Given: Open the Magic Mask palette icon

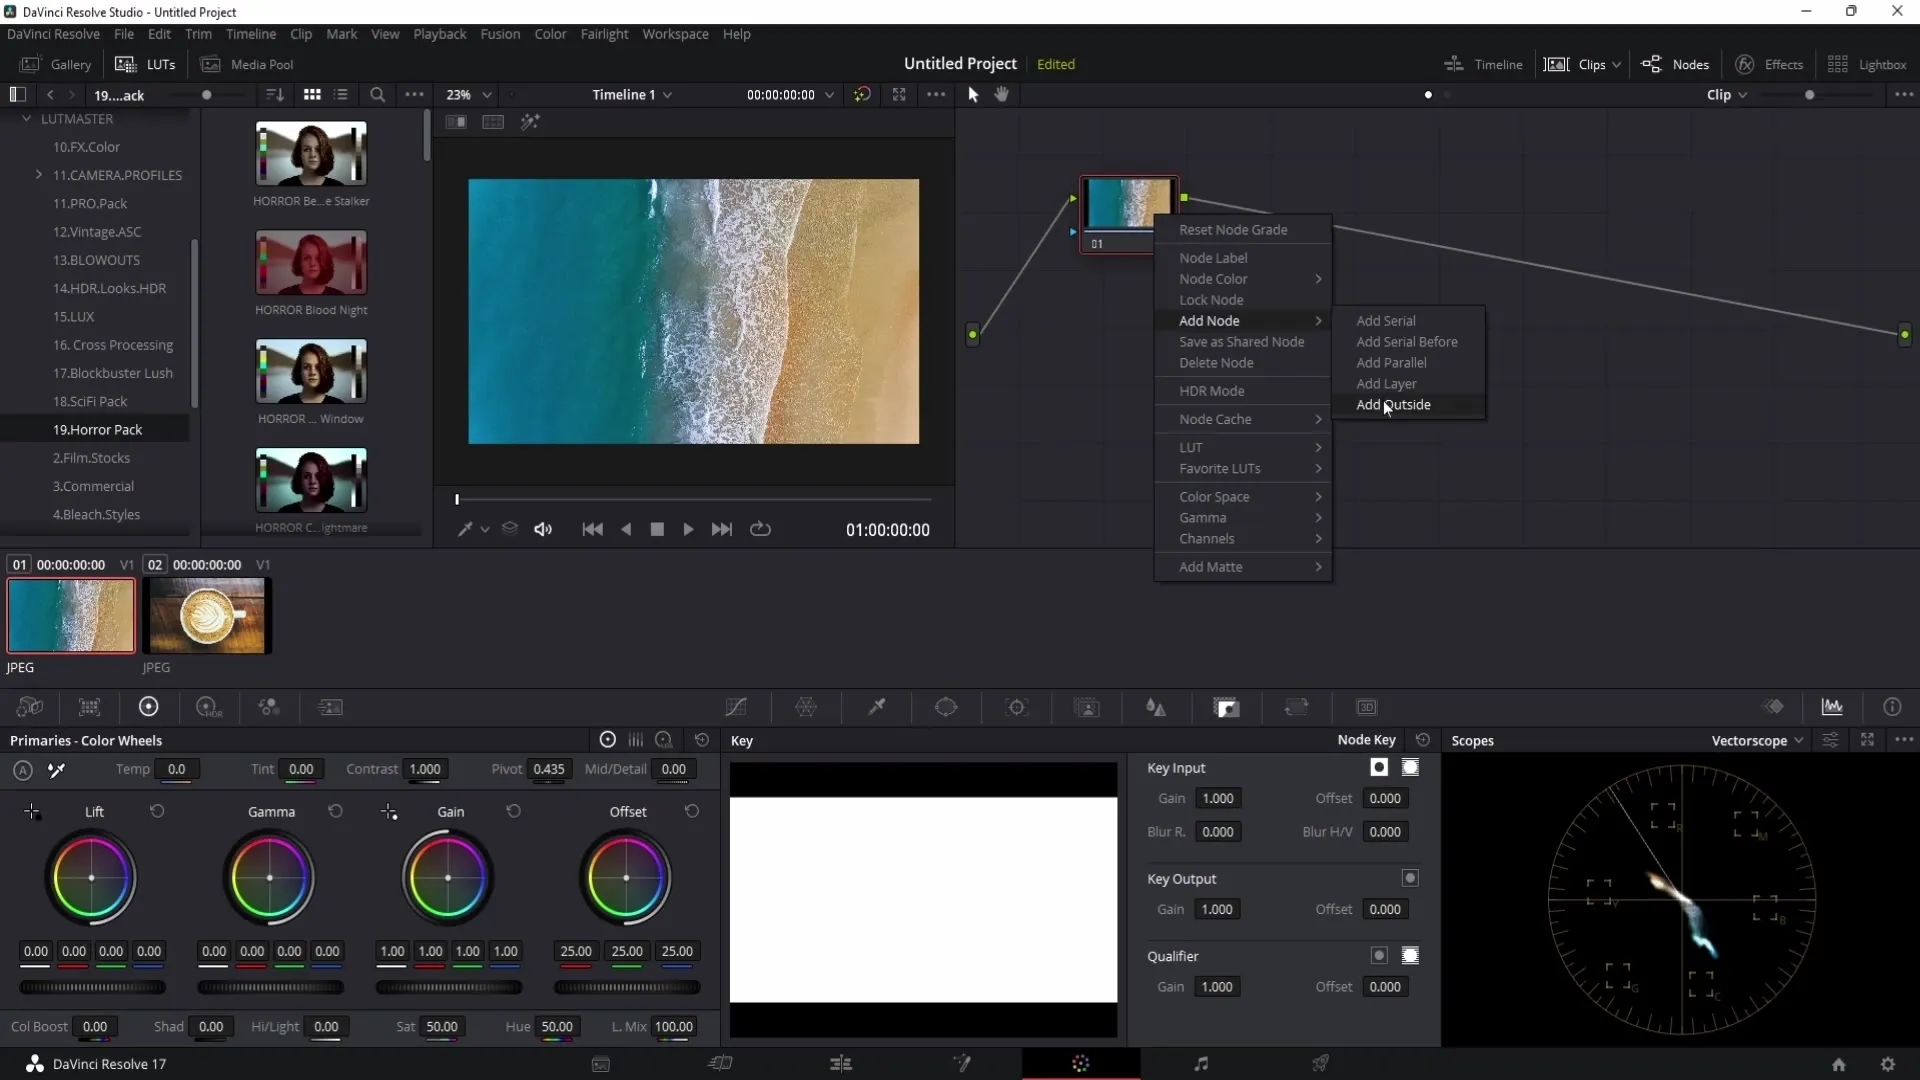Looking at the screenshot, I should 1087,707.
